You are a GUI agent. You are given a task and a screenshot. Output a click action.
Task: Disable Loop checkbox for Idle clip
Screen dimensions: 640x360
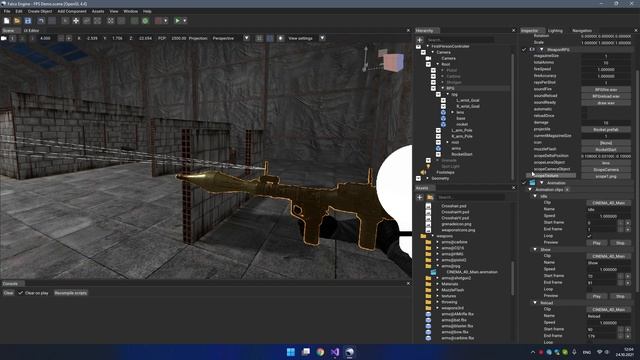589,236
